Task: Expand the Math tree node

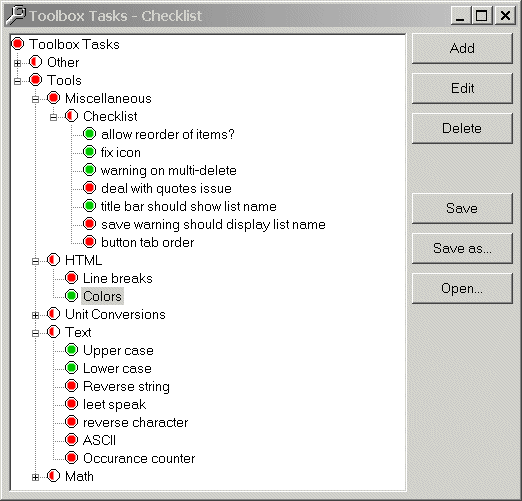Action: click(35, 477)
